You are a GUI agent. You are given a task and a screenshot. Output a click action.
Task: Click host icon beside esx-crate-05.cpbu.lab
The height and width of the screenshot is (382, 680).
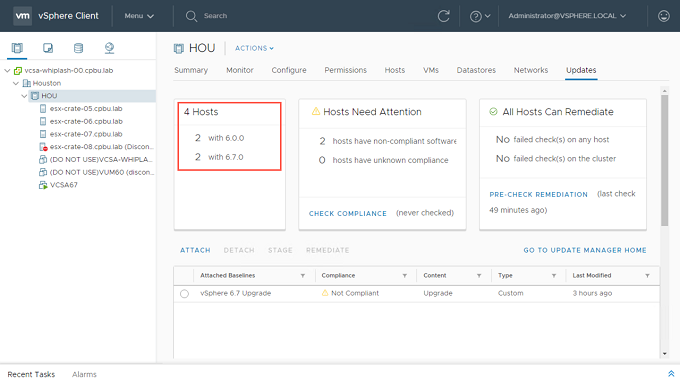pos(43,108)
